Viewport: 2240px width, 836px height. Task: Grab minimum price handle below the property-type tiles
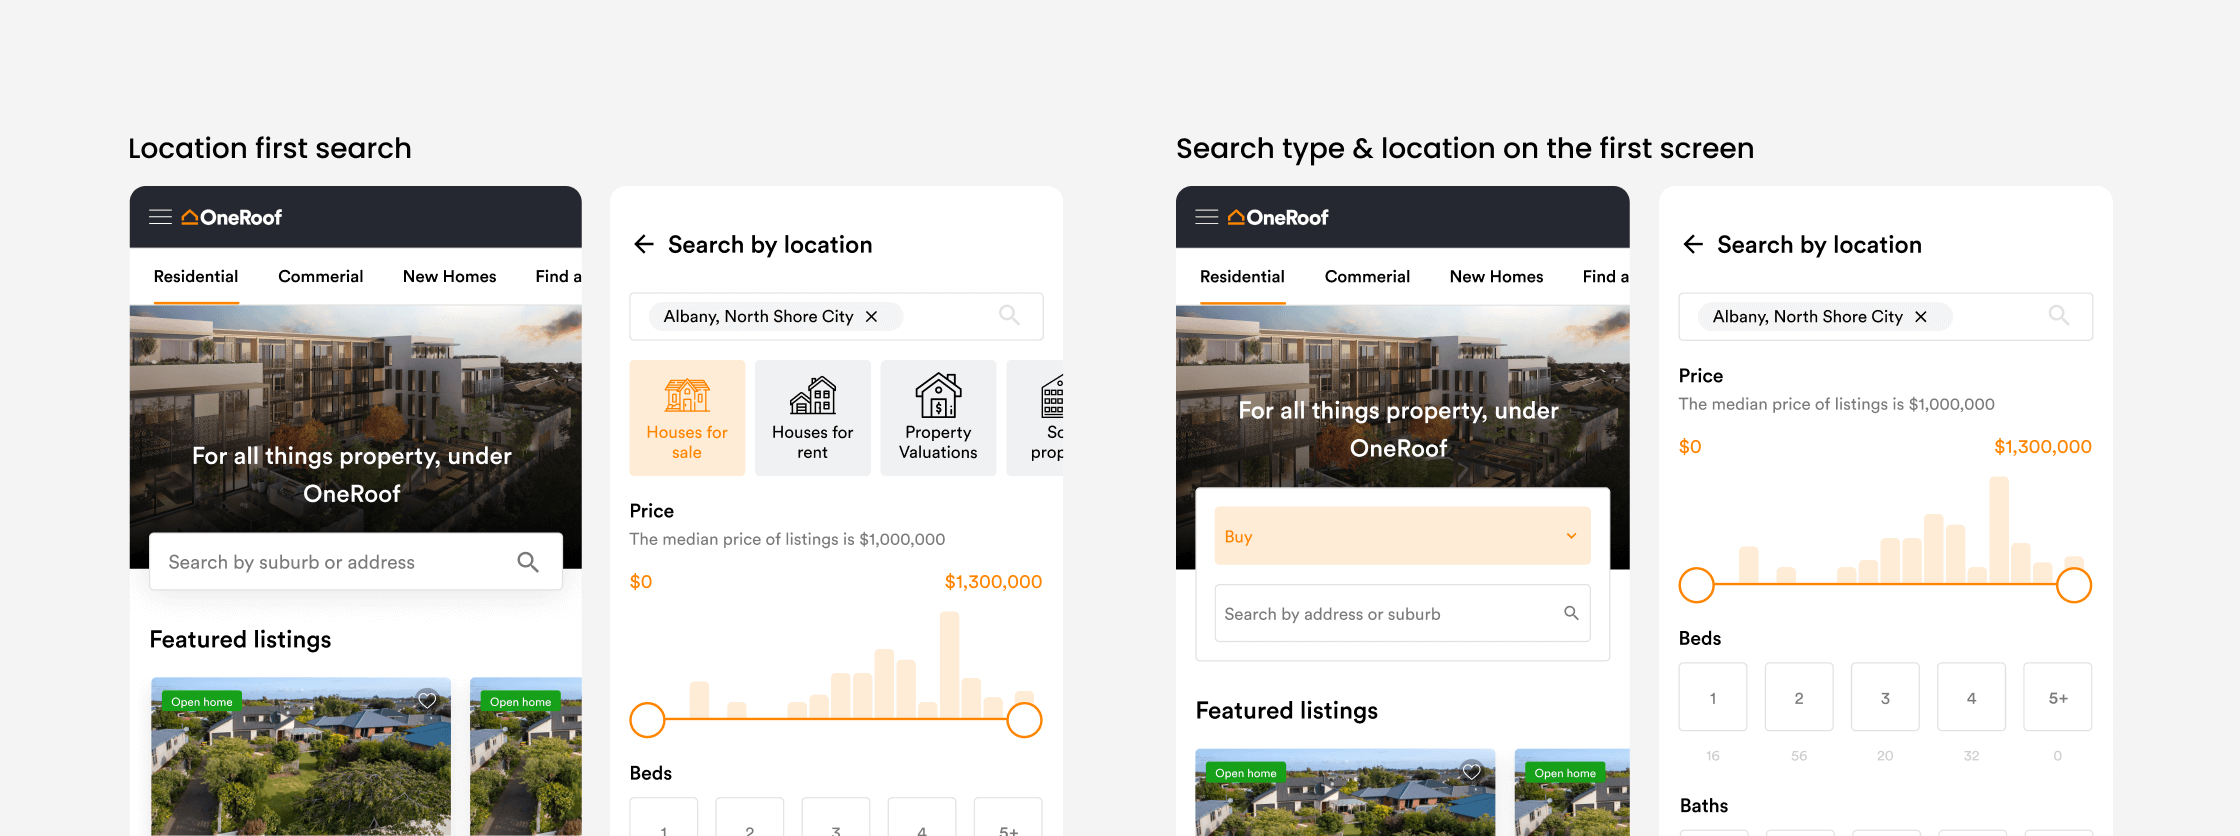click(x=647, y=720)
